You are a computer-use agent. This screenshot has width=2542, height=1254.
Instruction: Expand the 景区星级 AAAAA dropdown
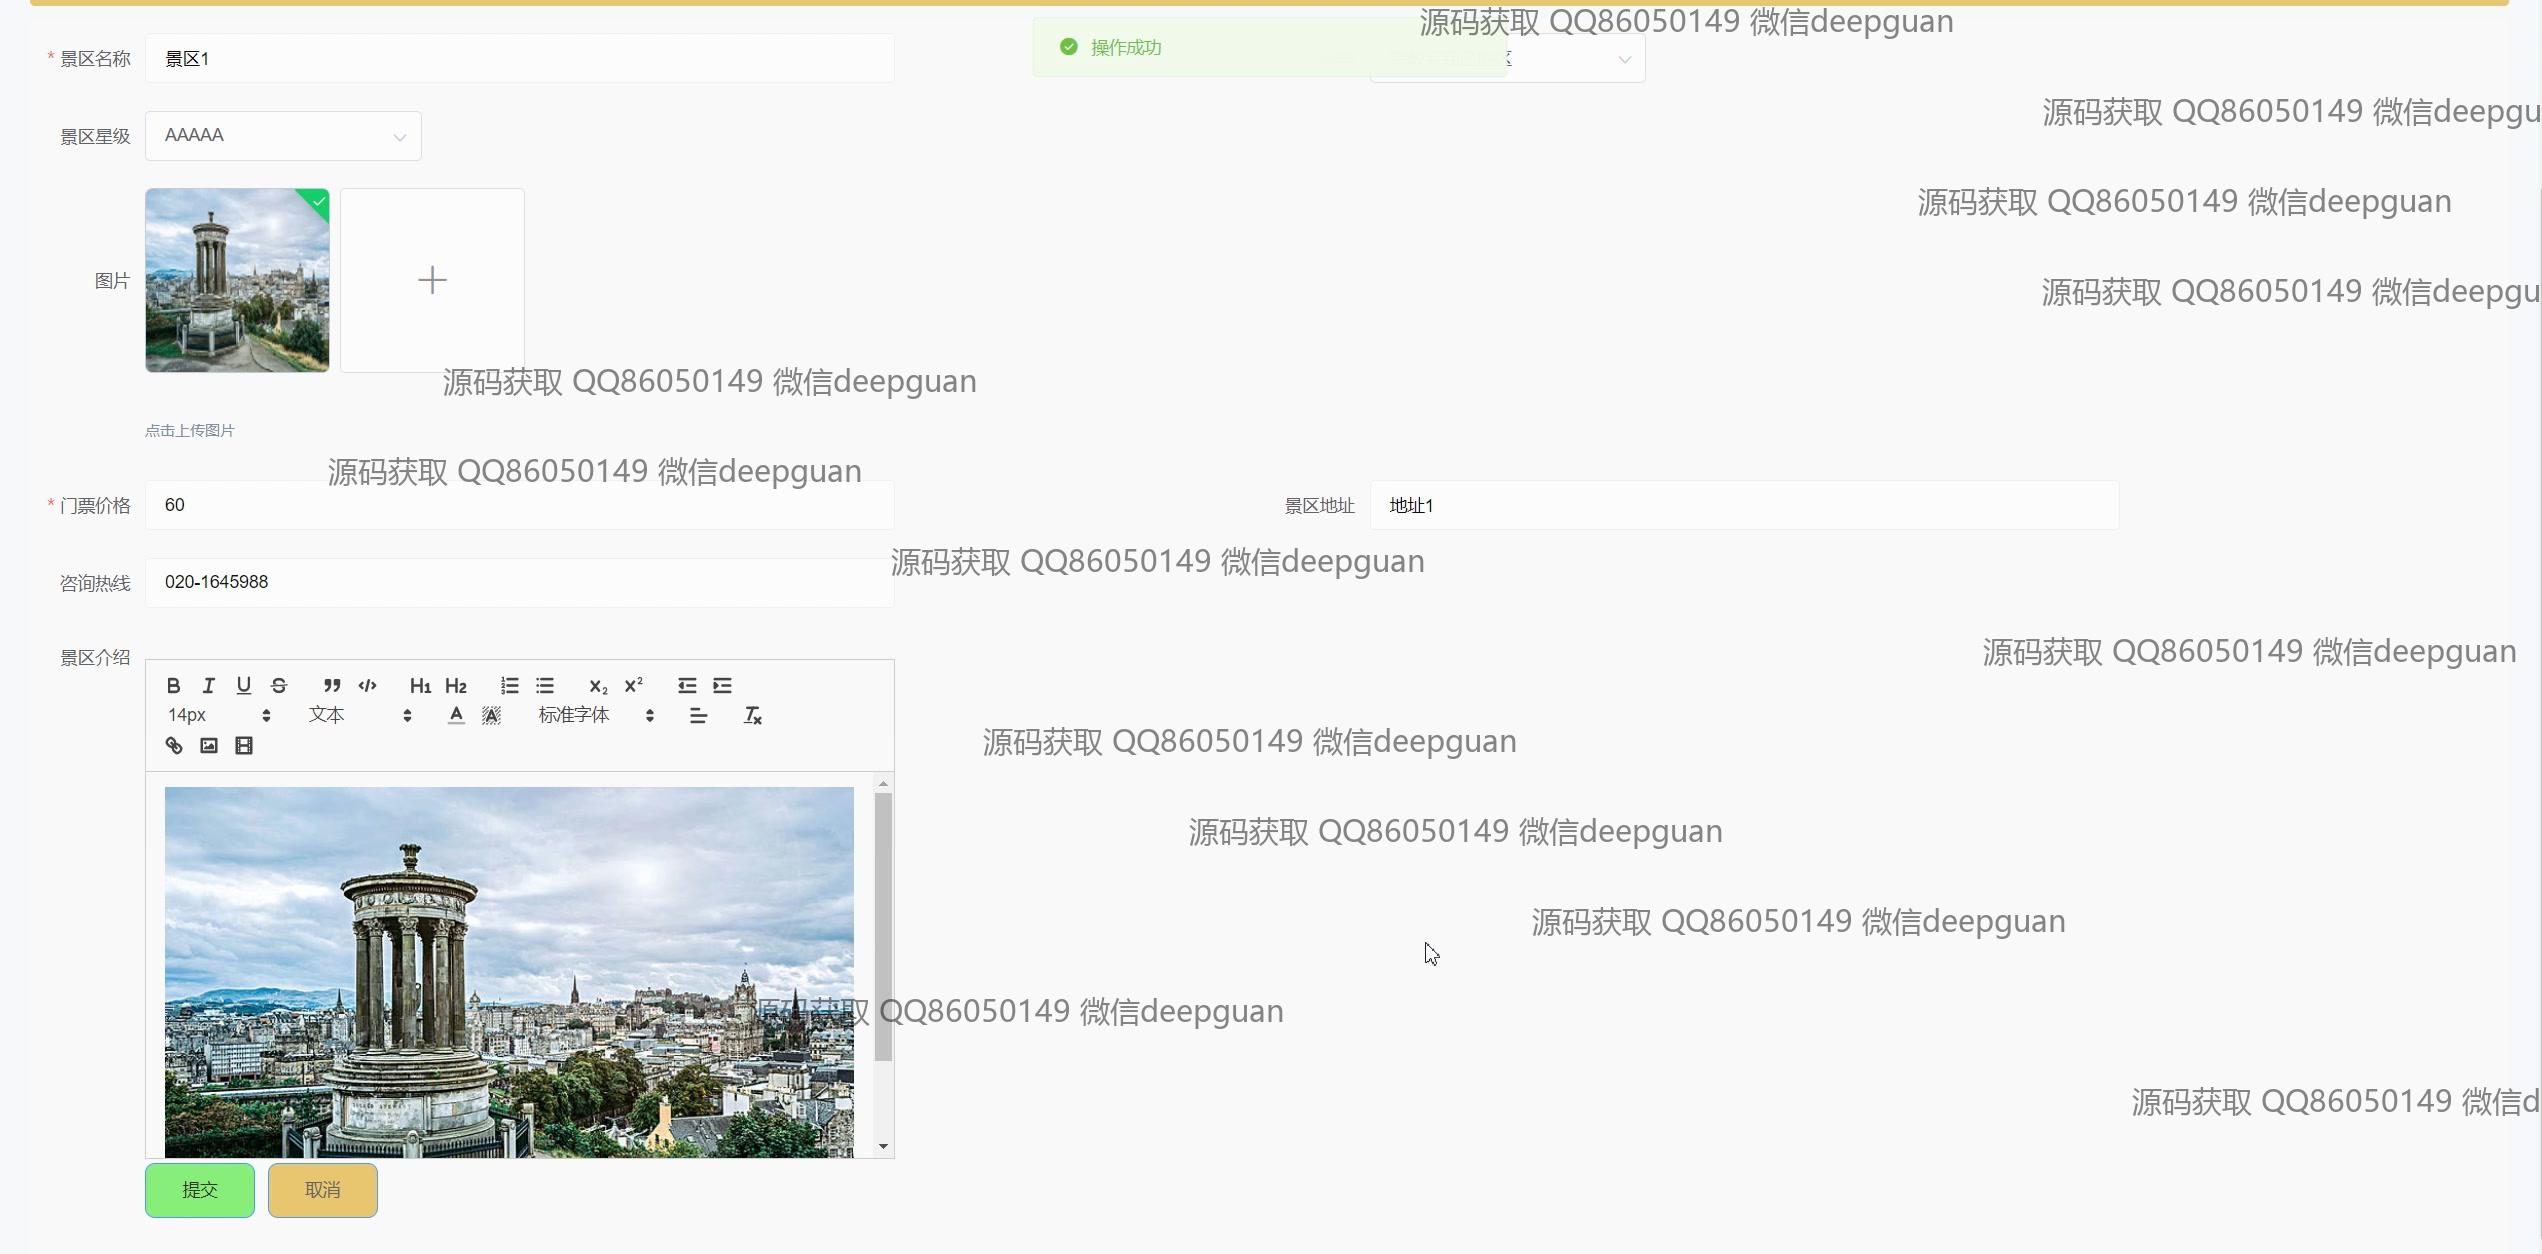point(283,136)
